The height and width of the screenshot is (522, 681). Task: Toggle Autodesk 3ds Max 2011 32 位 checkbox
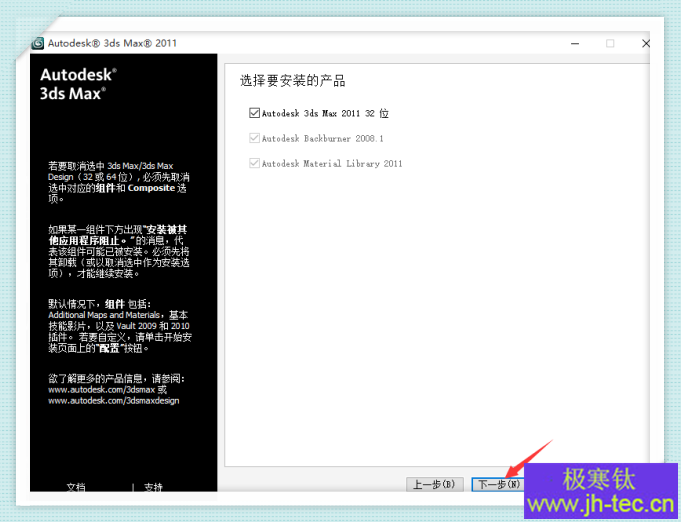pyautogui.click(x=255, y=113)
